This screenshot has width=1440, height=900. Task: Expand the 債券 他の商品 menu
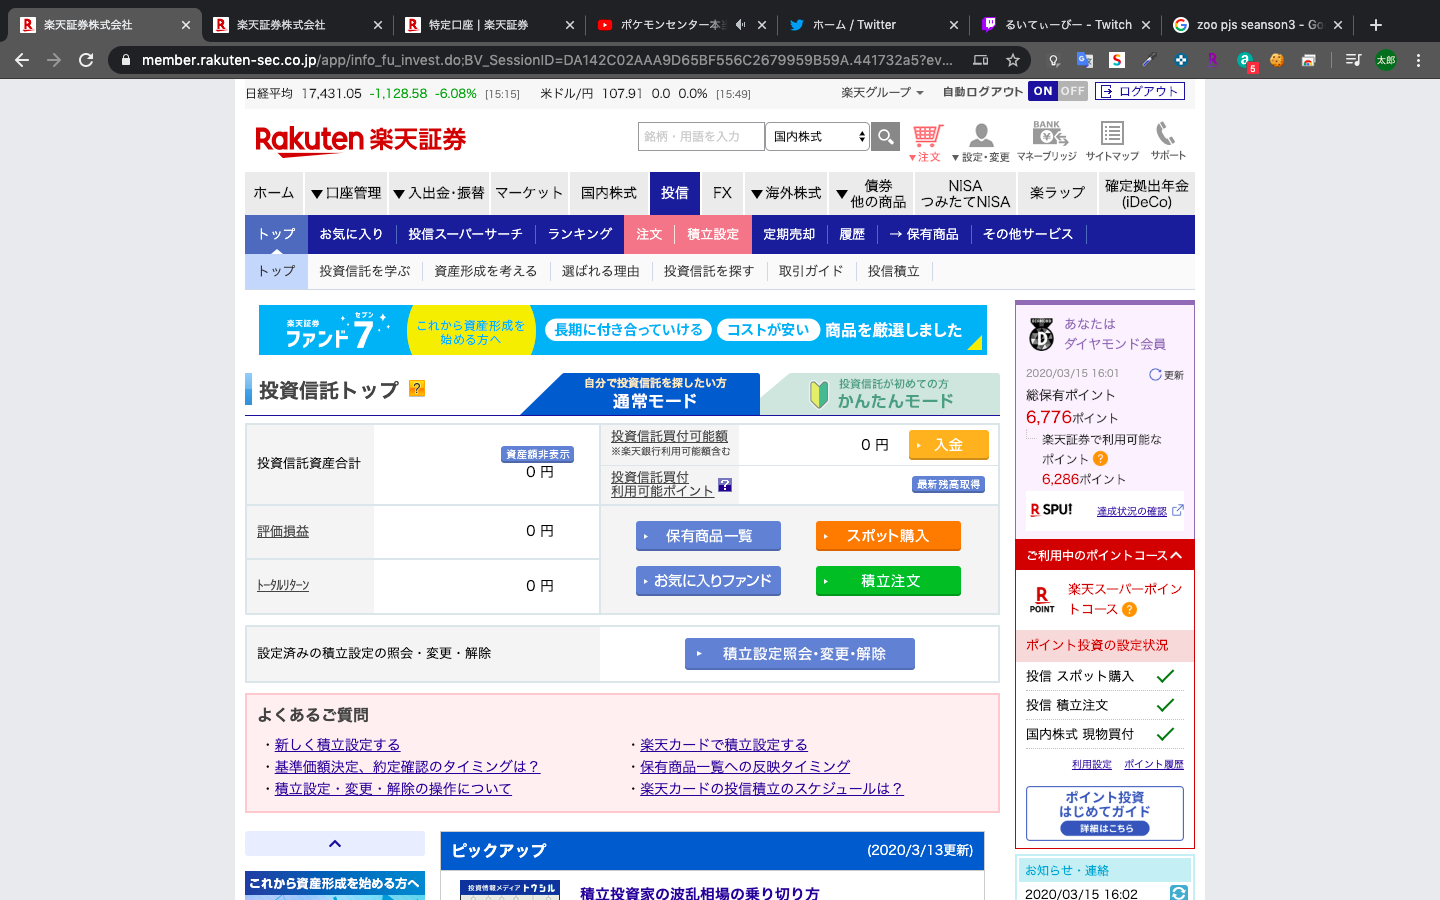point(870,193)
